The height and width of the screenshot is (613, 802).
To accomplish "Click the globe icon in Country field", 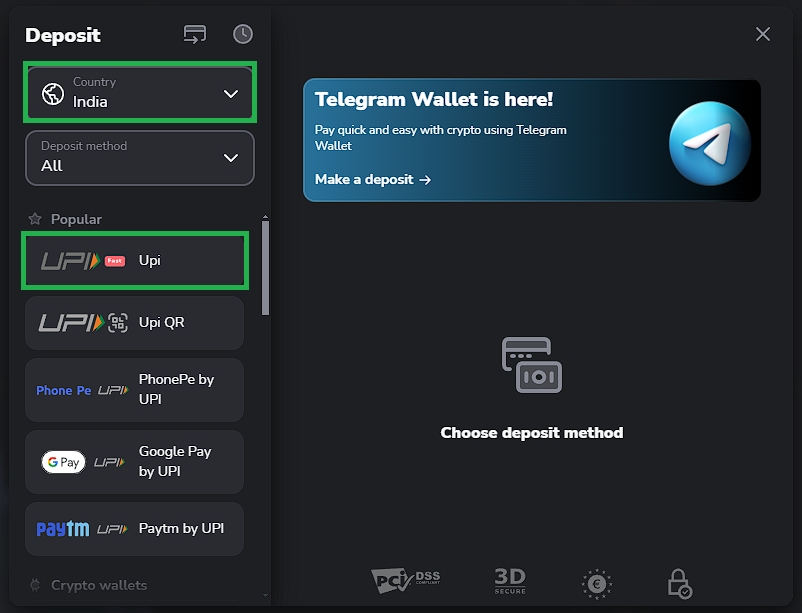I will 52,94.
